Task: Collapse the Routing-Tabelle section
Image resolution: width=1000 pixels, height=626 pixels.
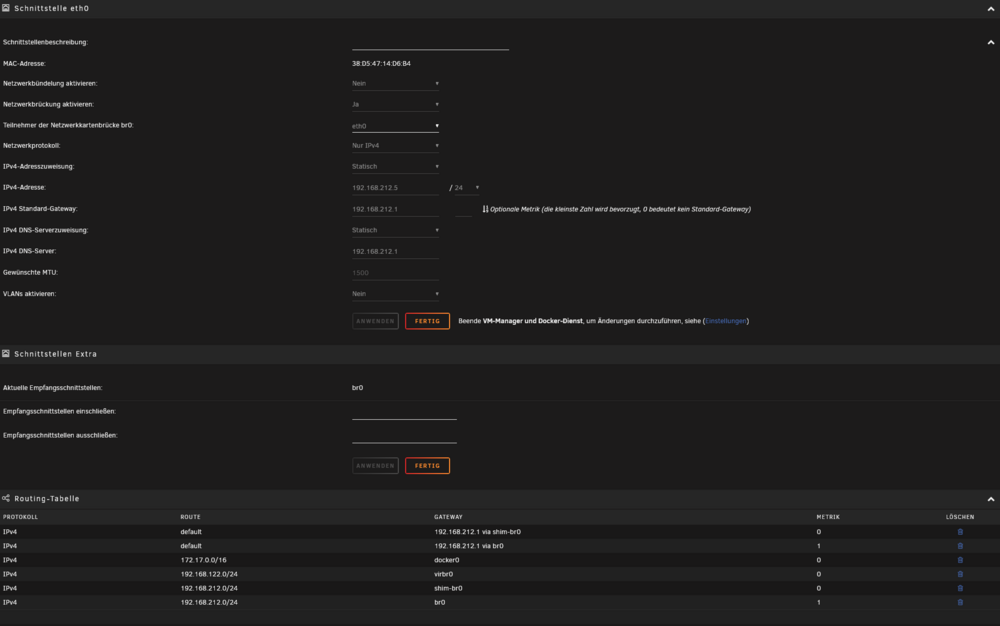Action: click(x=990, y=499)
